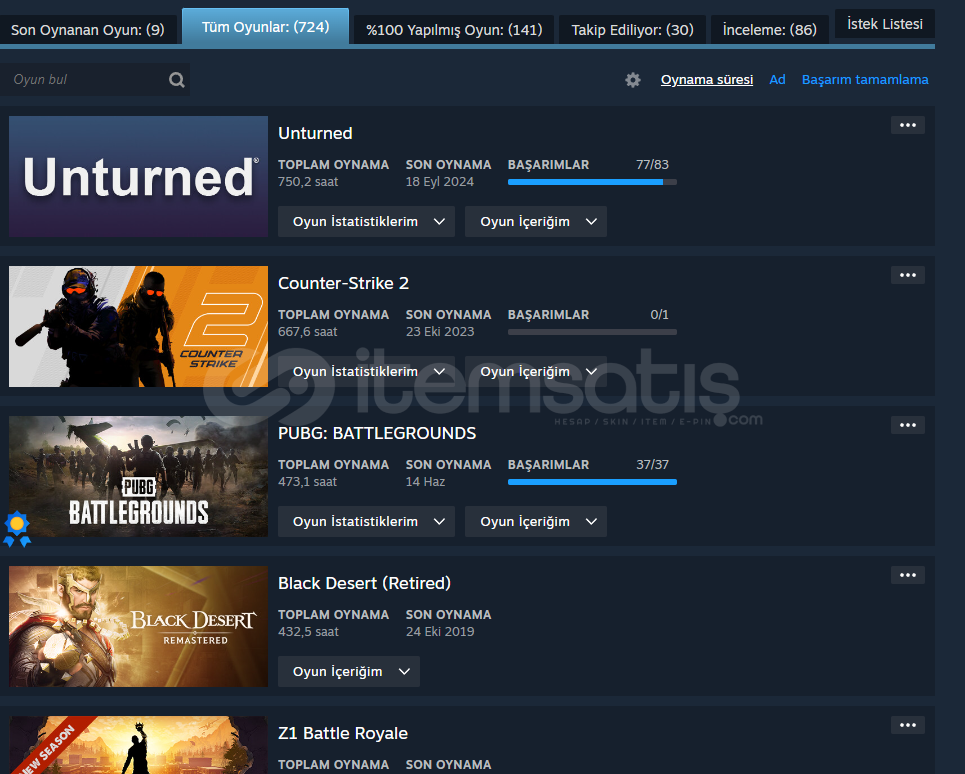Expand Unturned's Oyun İçeriğim dropdown
The height and width of the screenshot is (774, 965).
[535, 221]
